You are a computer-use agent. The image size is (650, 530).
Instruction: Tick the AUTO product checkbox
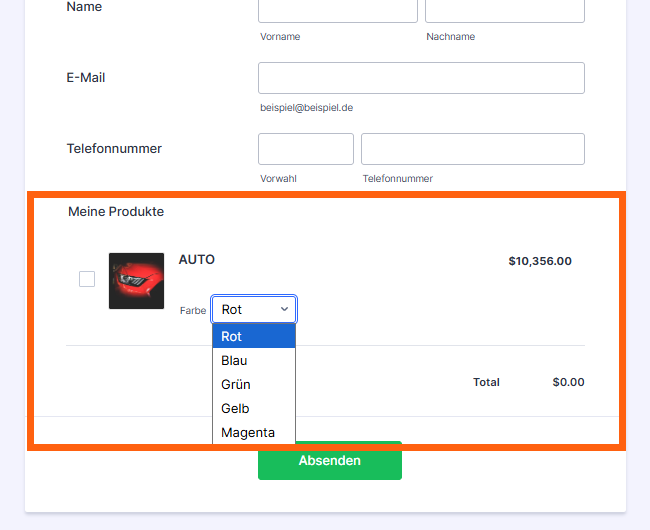(87, 279)
